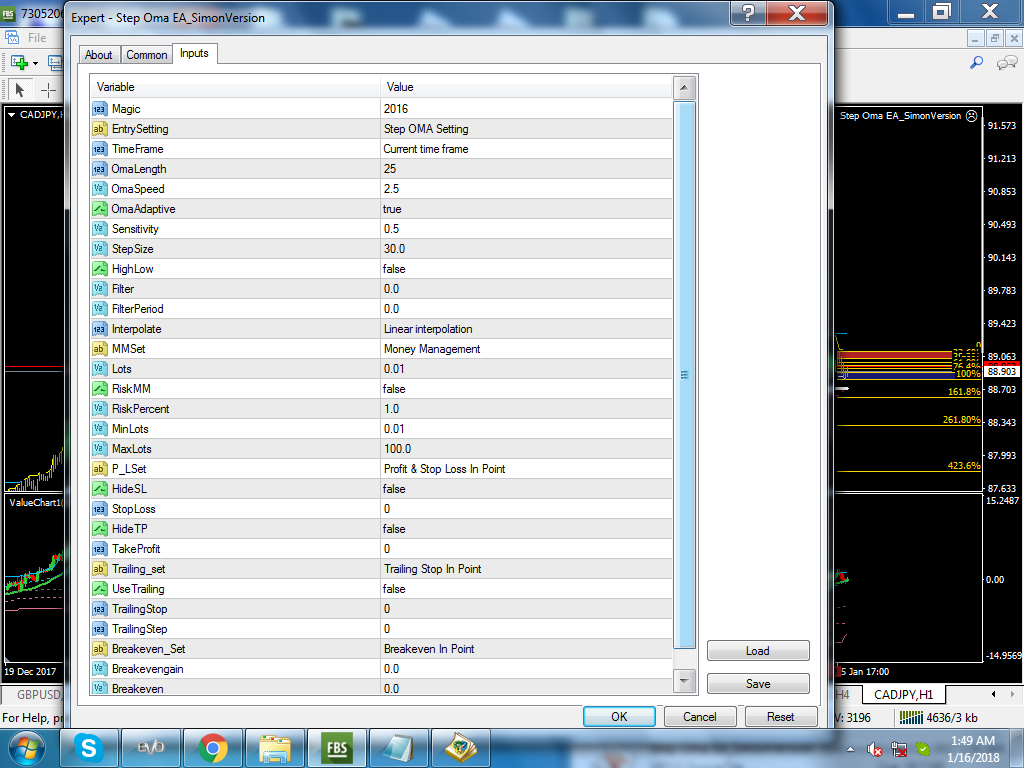1024x768 pixels.
Task: Open the evo app in taskbar
Action: [x=151, y=748]
